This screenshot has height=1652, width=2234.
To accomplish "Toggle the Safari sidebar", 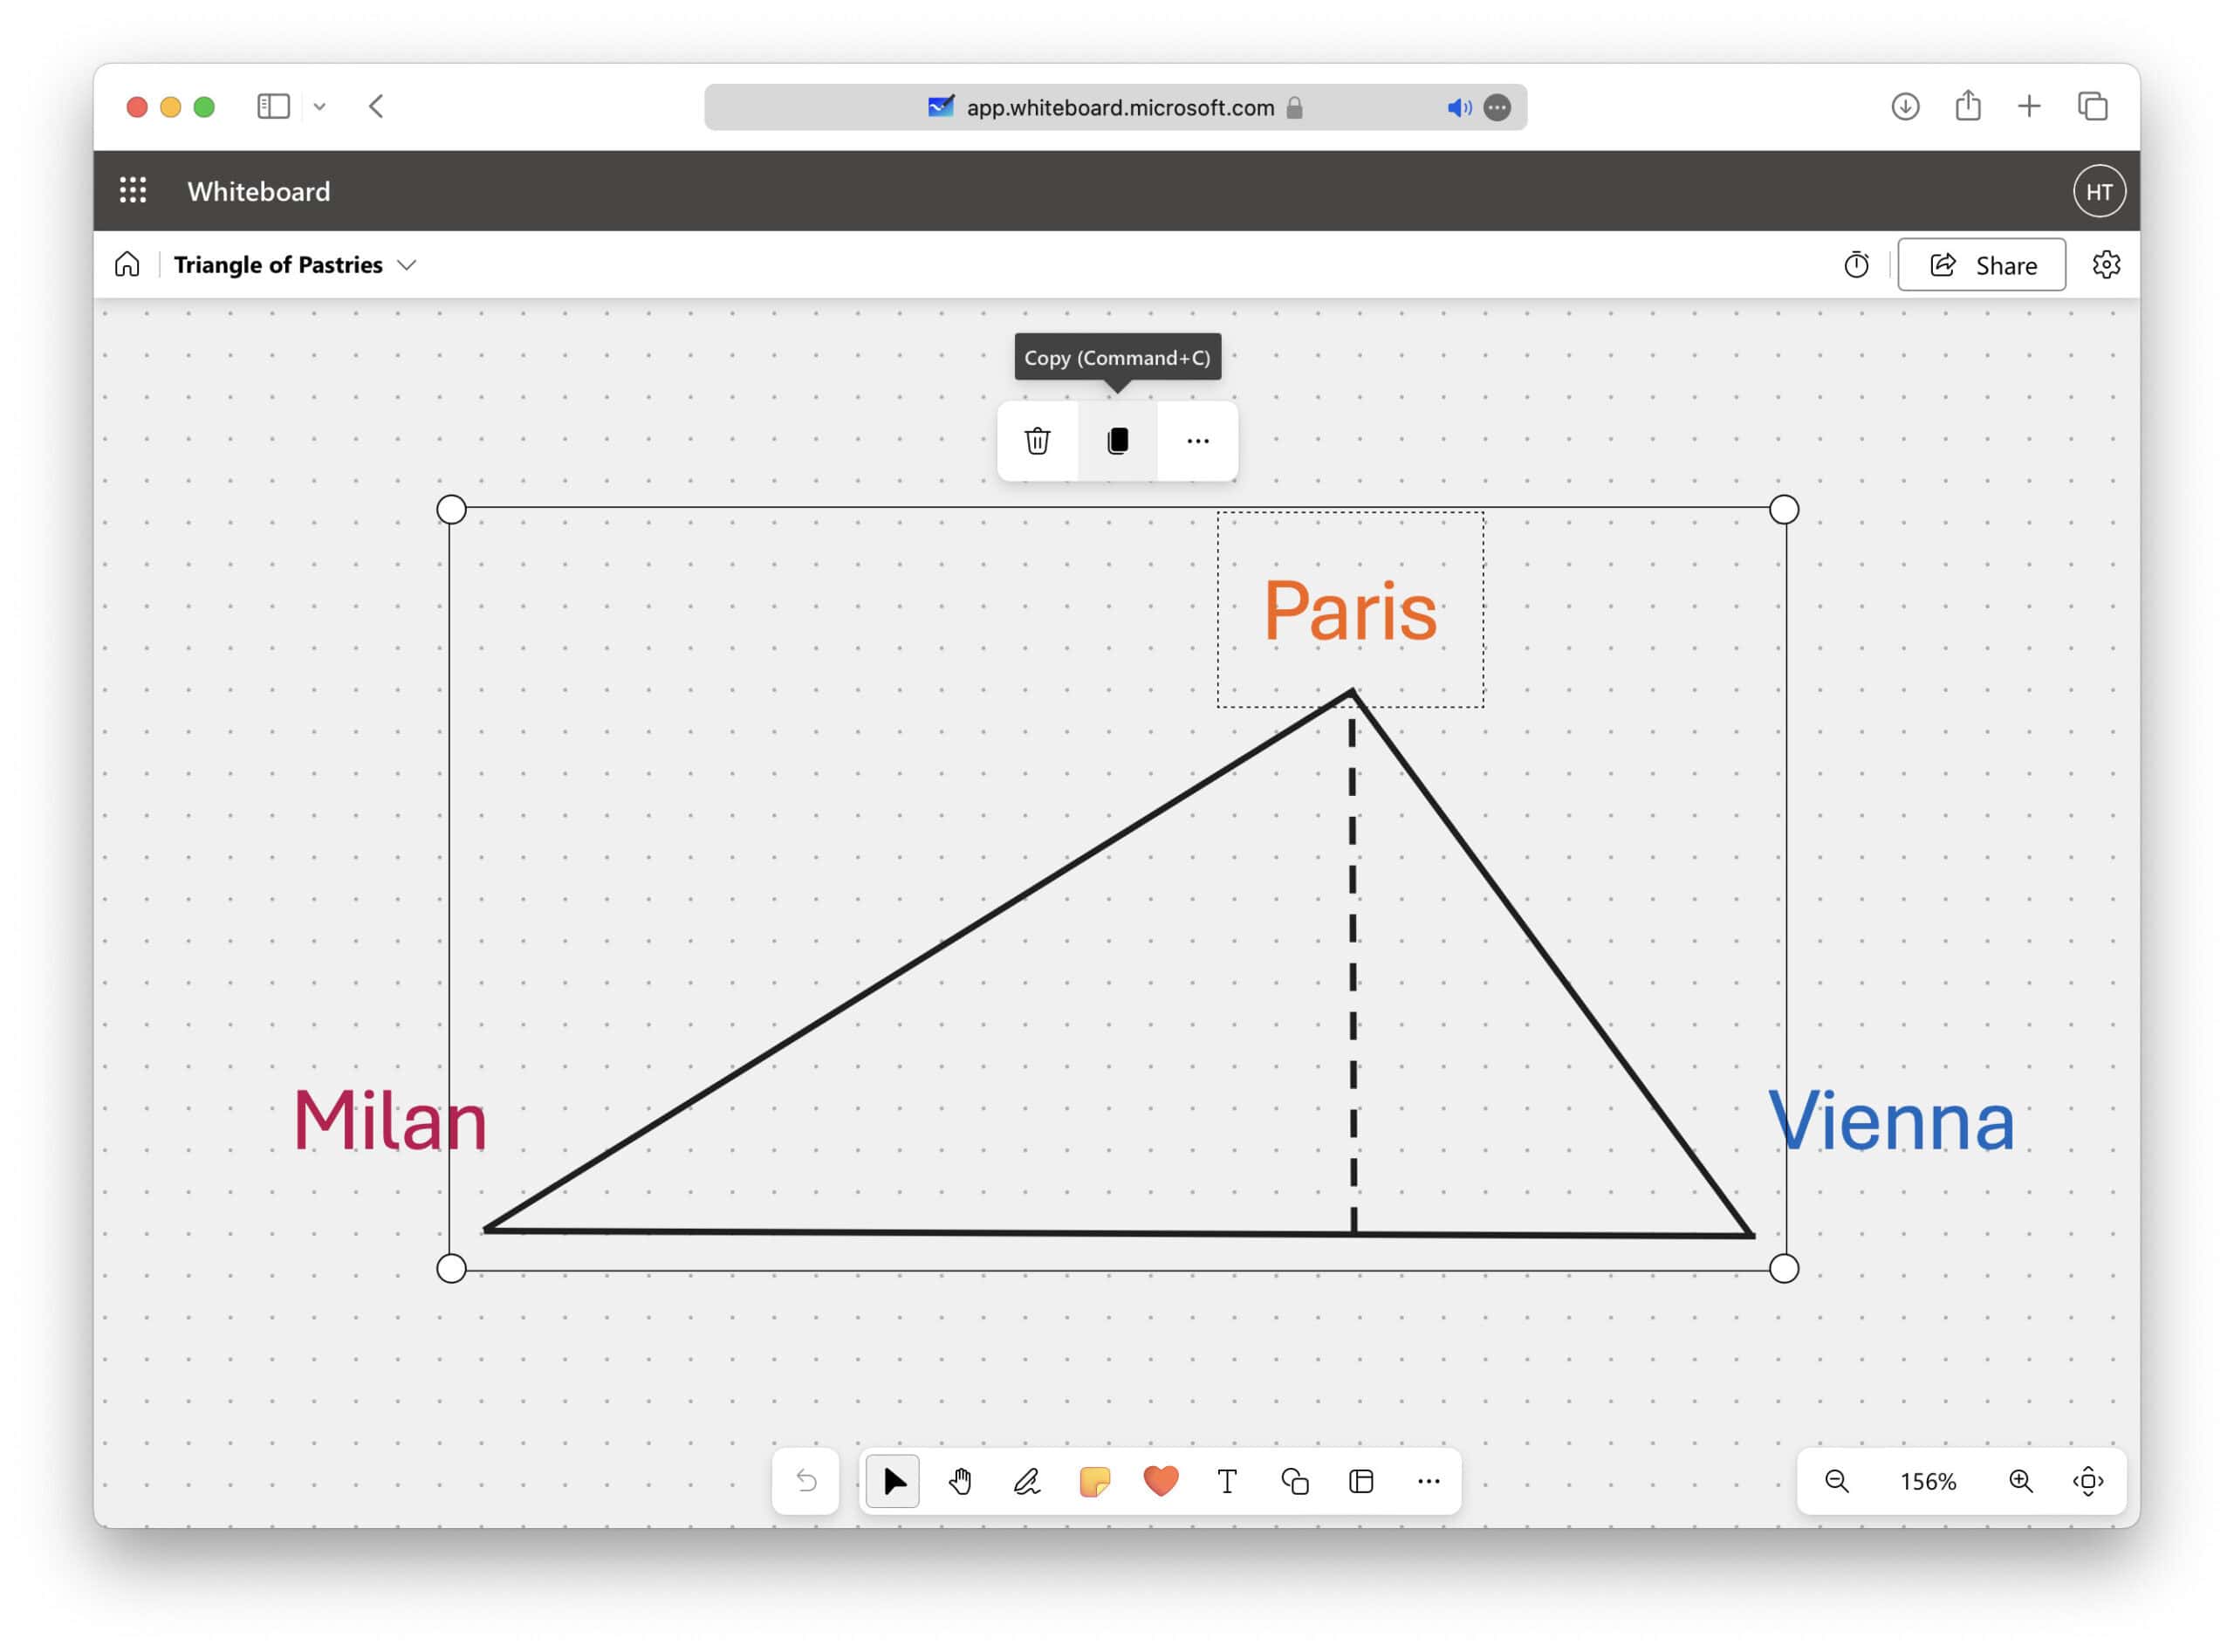I will coord(273,106).
